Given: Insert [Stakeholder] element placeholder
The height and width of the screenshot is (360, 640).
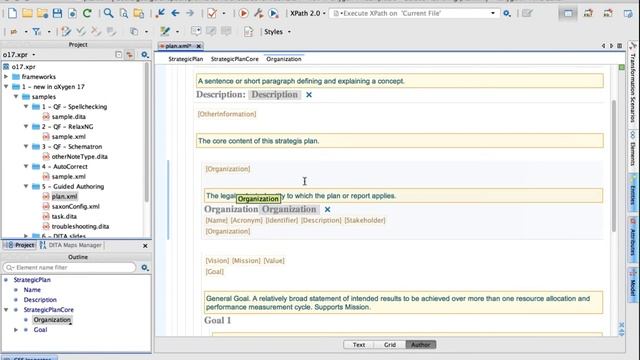Looking at the screenshot, I should point(365,220).
